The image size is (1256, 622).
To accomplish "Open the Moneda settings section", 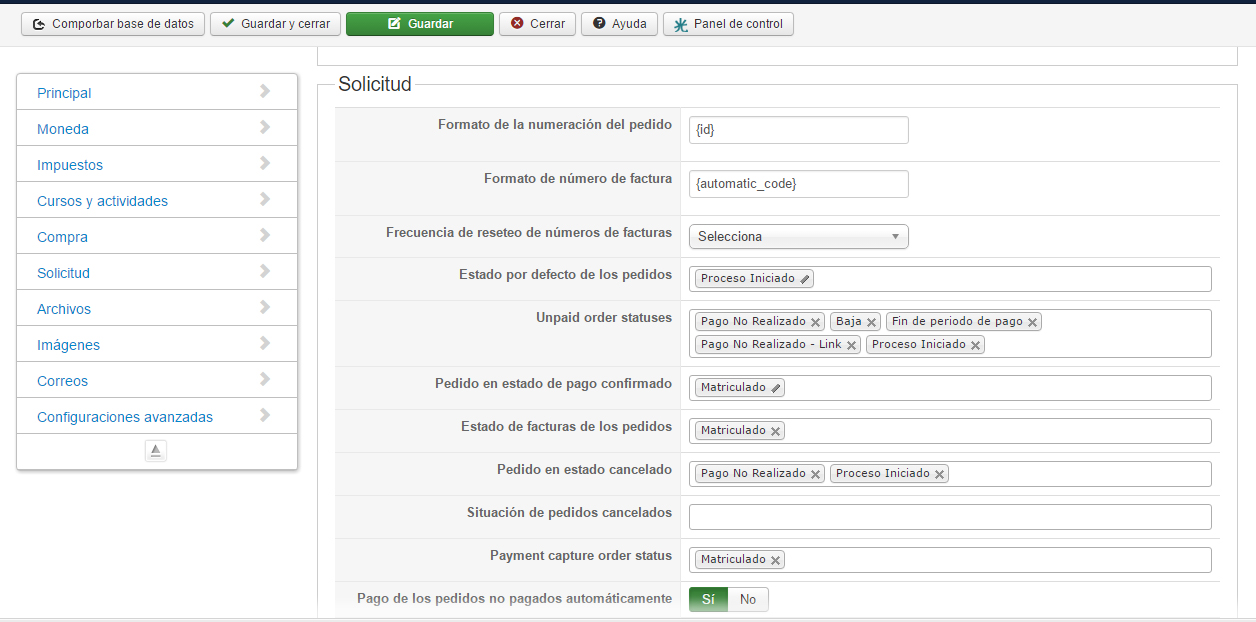I will coord(63,129).
